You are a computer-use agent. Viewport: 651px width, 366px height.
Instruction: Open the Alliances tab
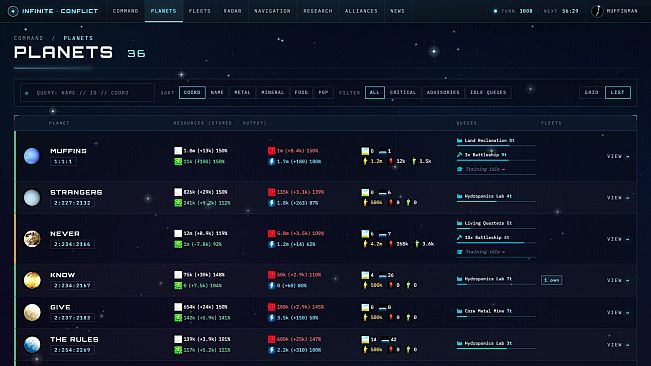point(361,11)
